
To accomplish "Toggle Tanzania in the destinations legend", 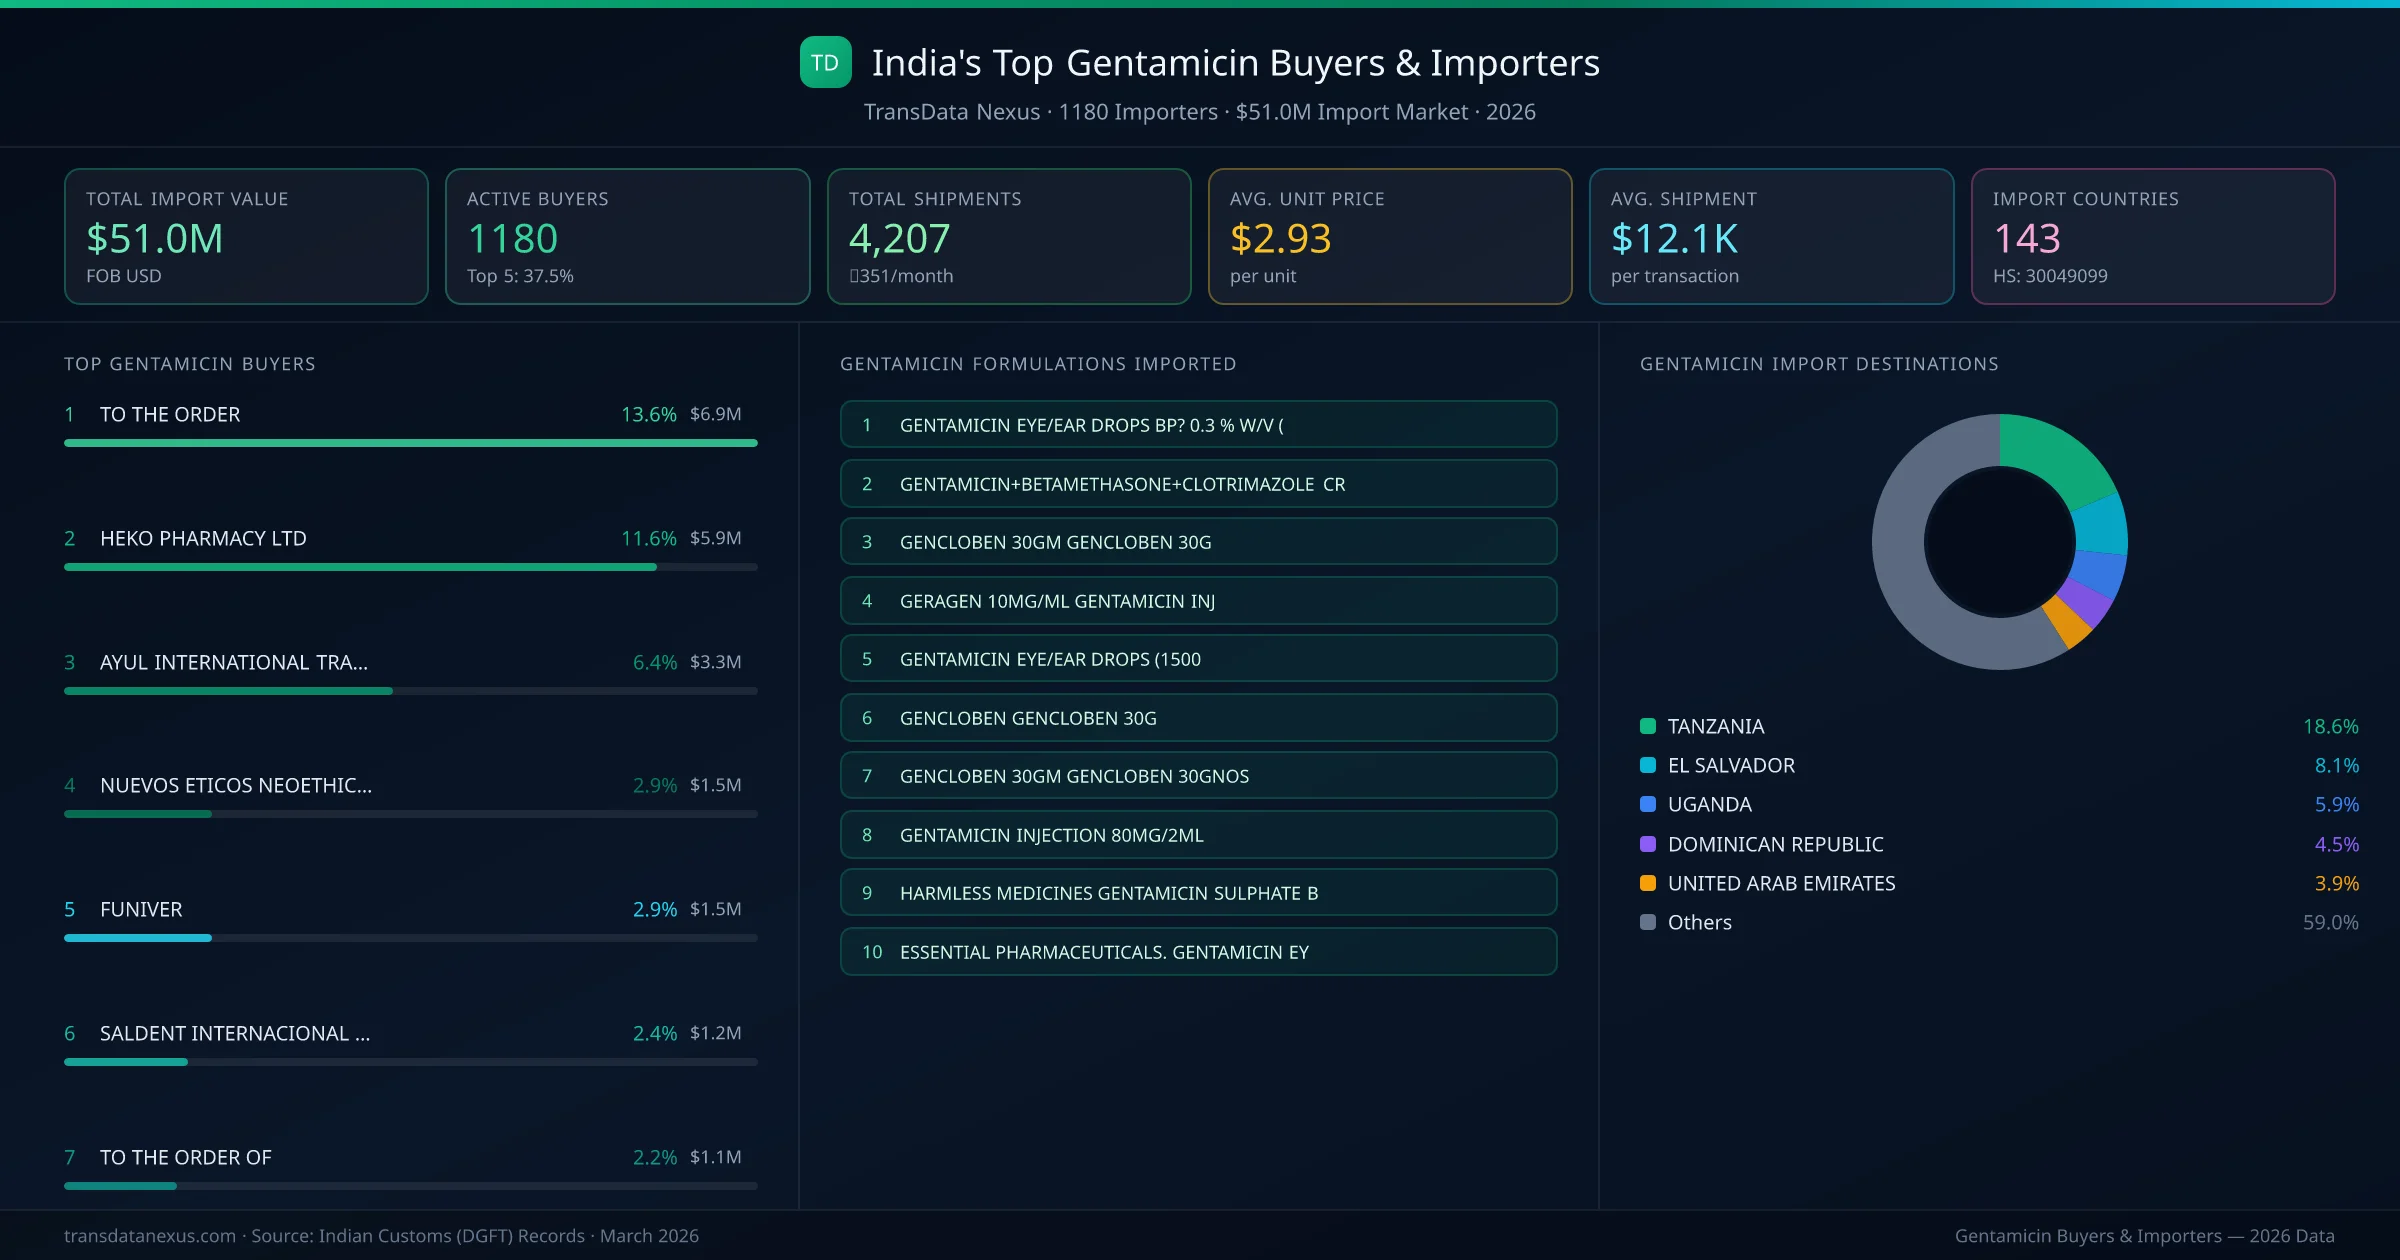I will click(x=1715, y=726).
